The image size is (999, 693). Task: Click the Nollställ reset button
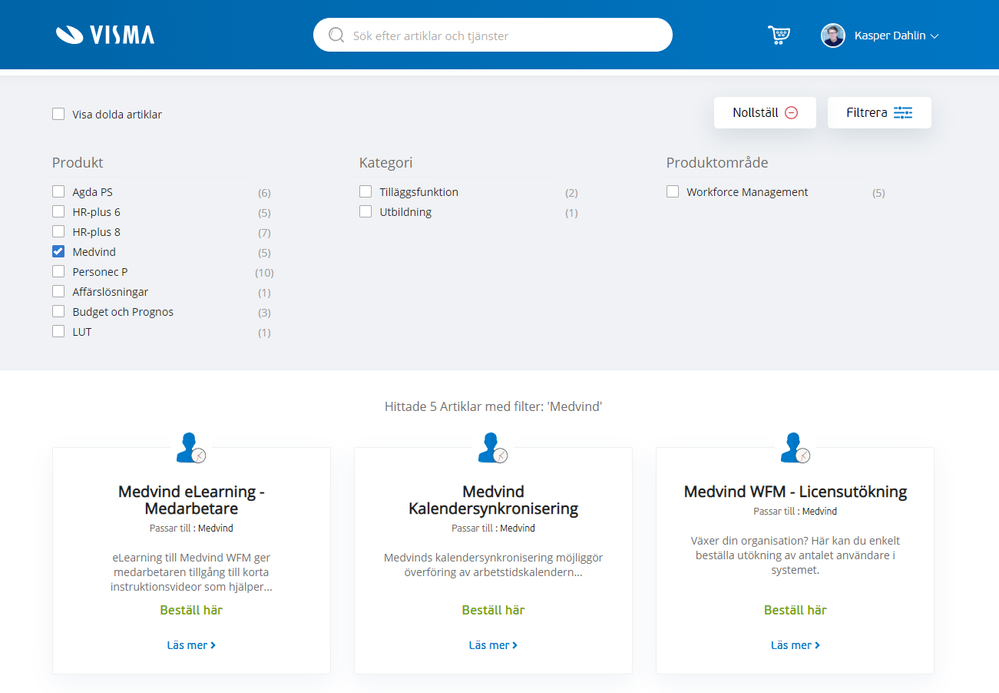pyautogui.click(x=765, y=113)
